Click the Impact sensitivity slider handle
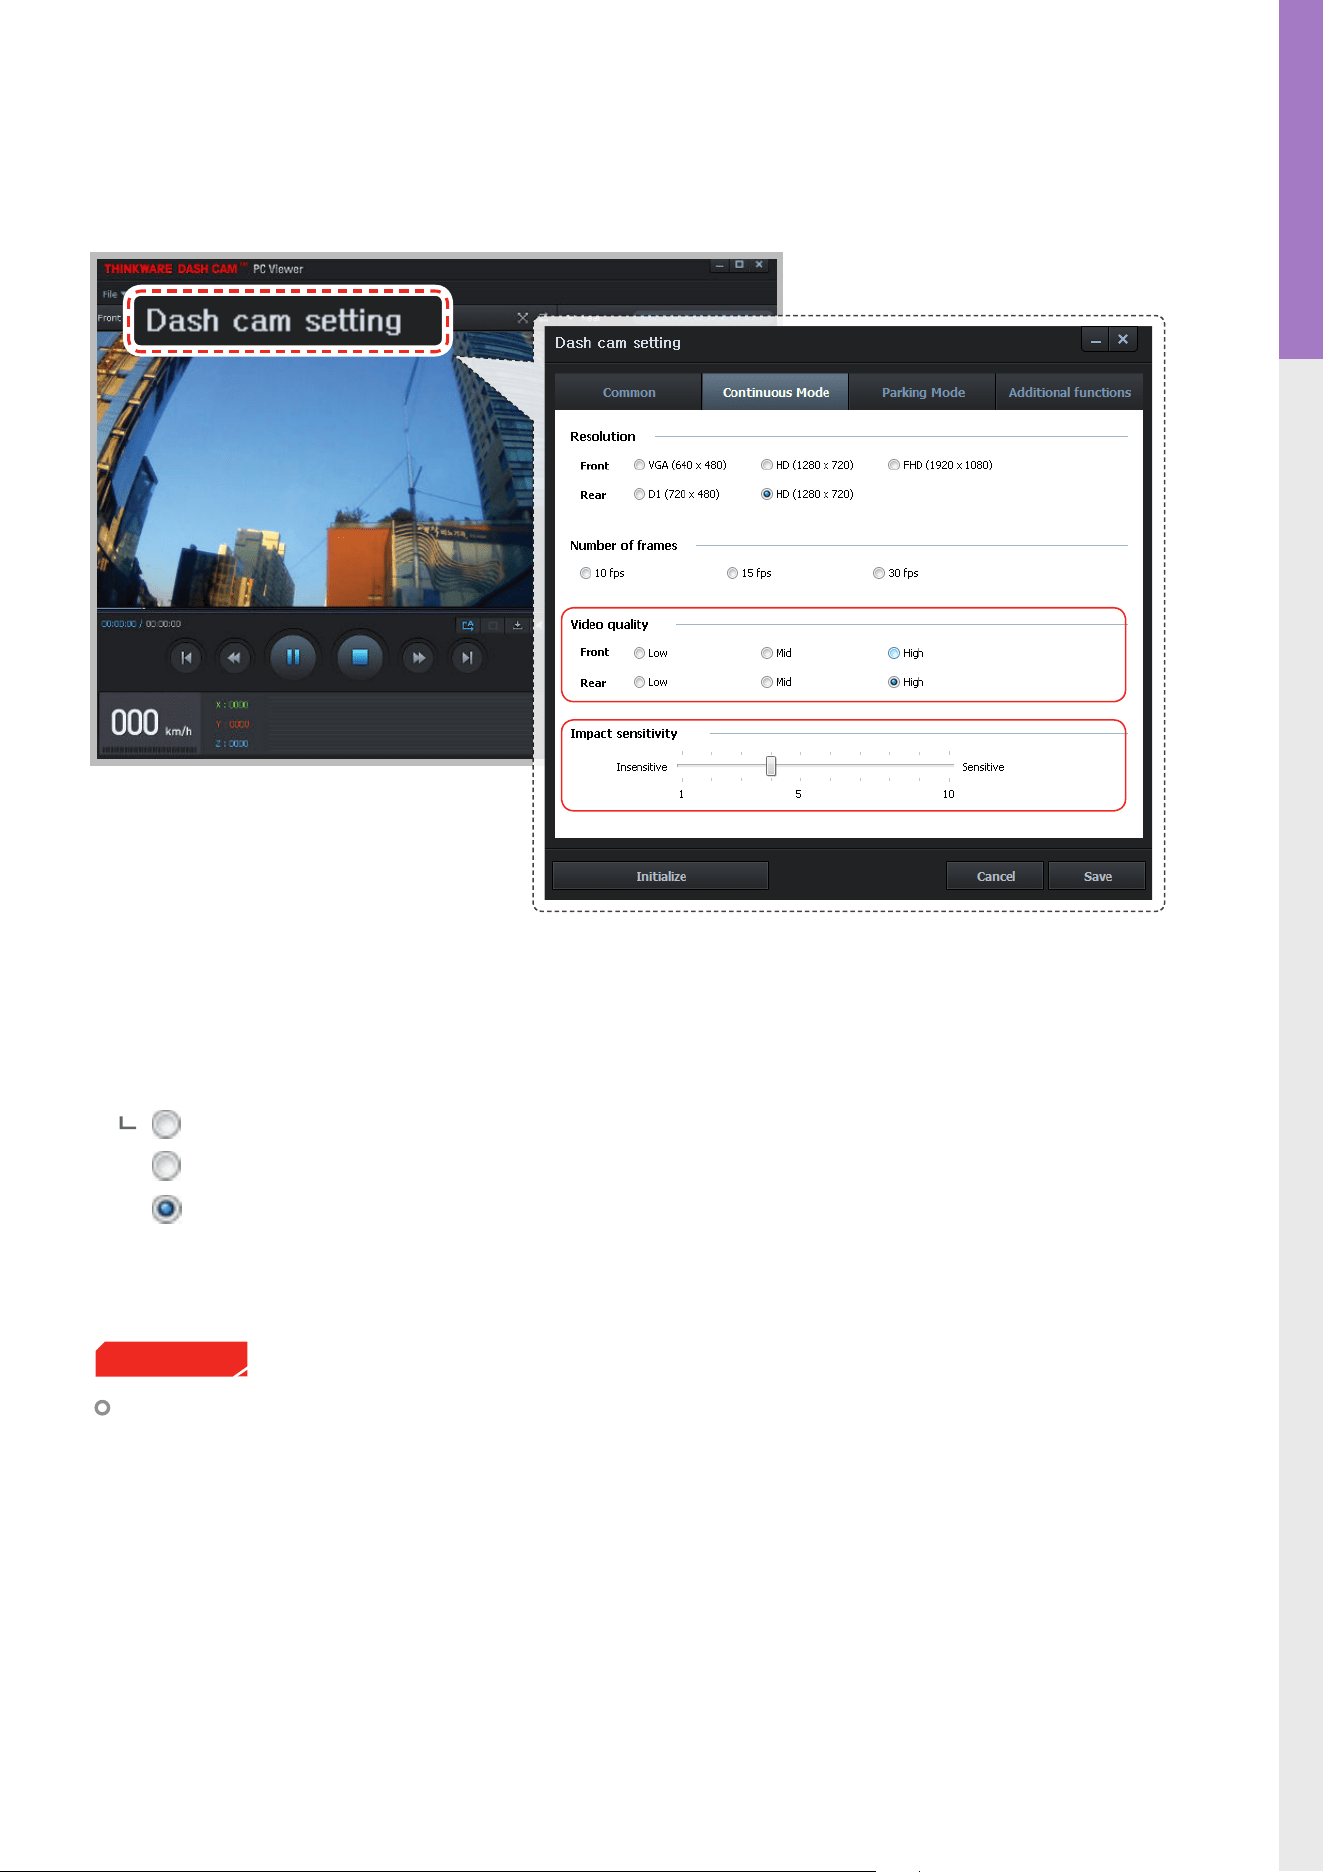Screen dimensions: 1324x1872 (771, 766)
